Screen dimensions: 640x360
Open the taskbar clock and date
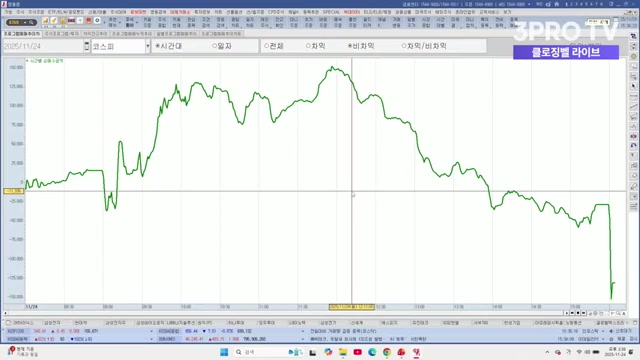(x=615, y=352)
